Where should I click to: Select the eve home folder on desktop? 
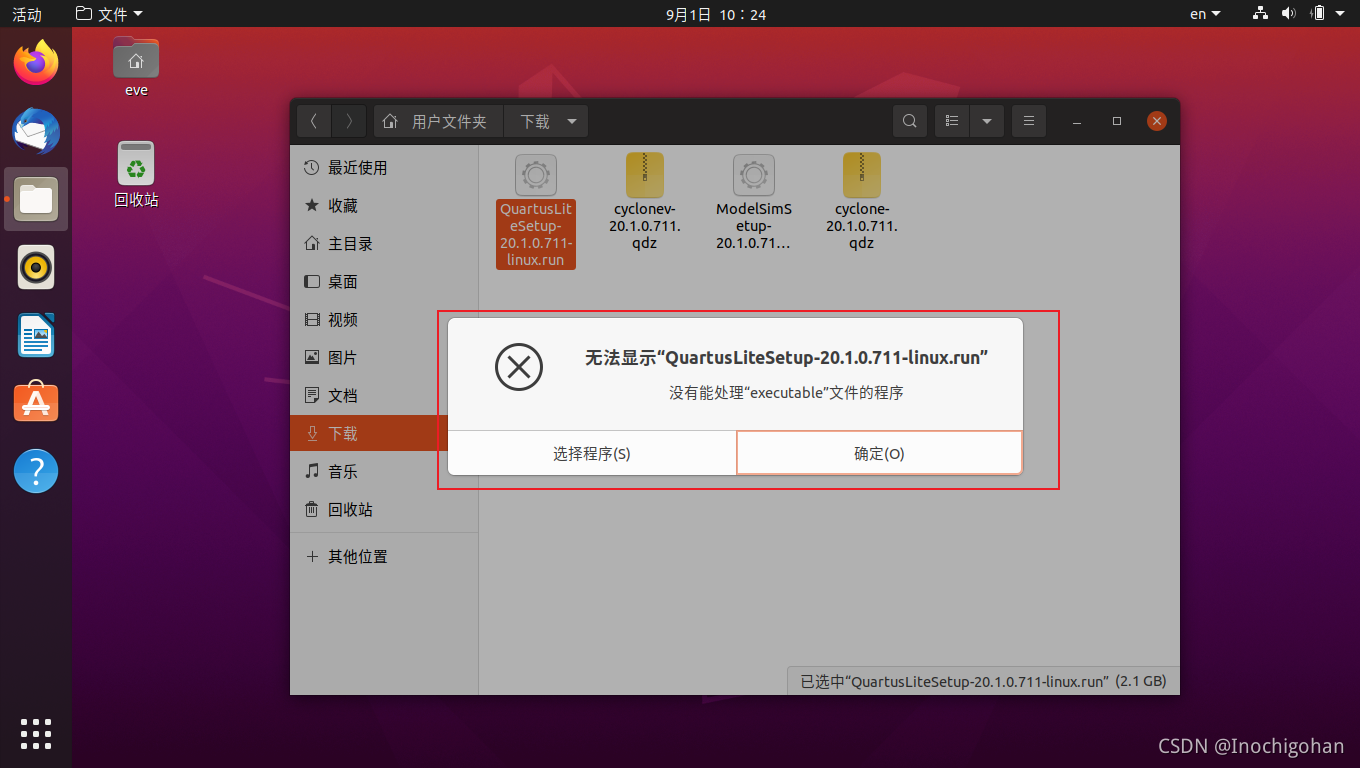click(x=136, y=67)
